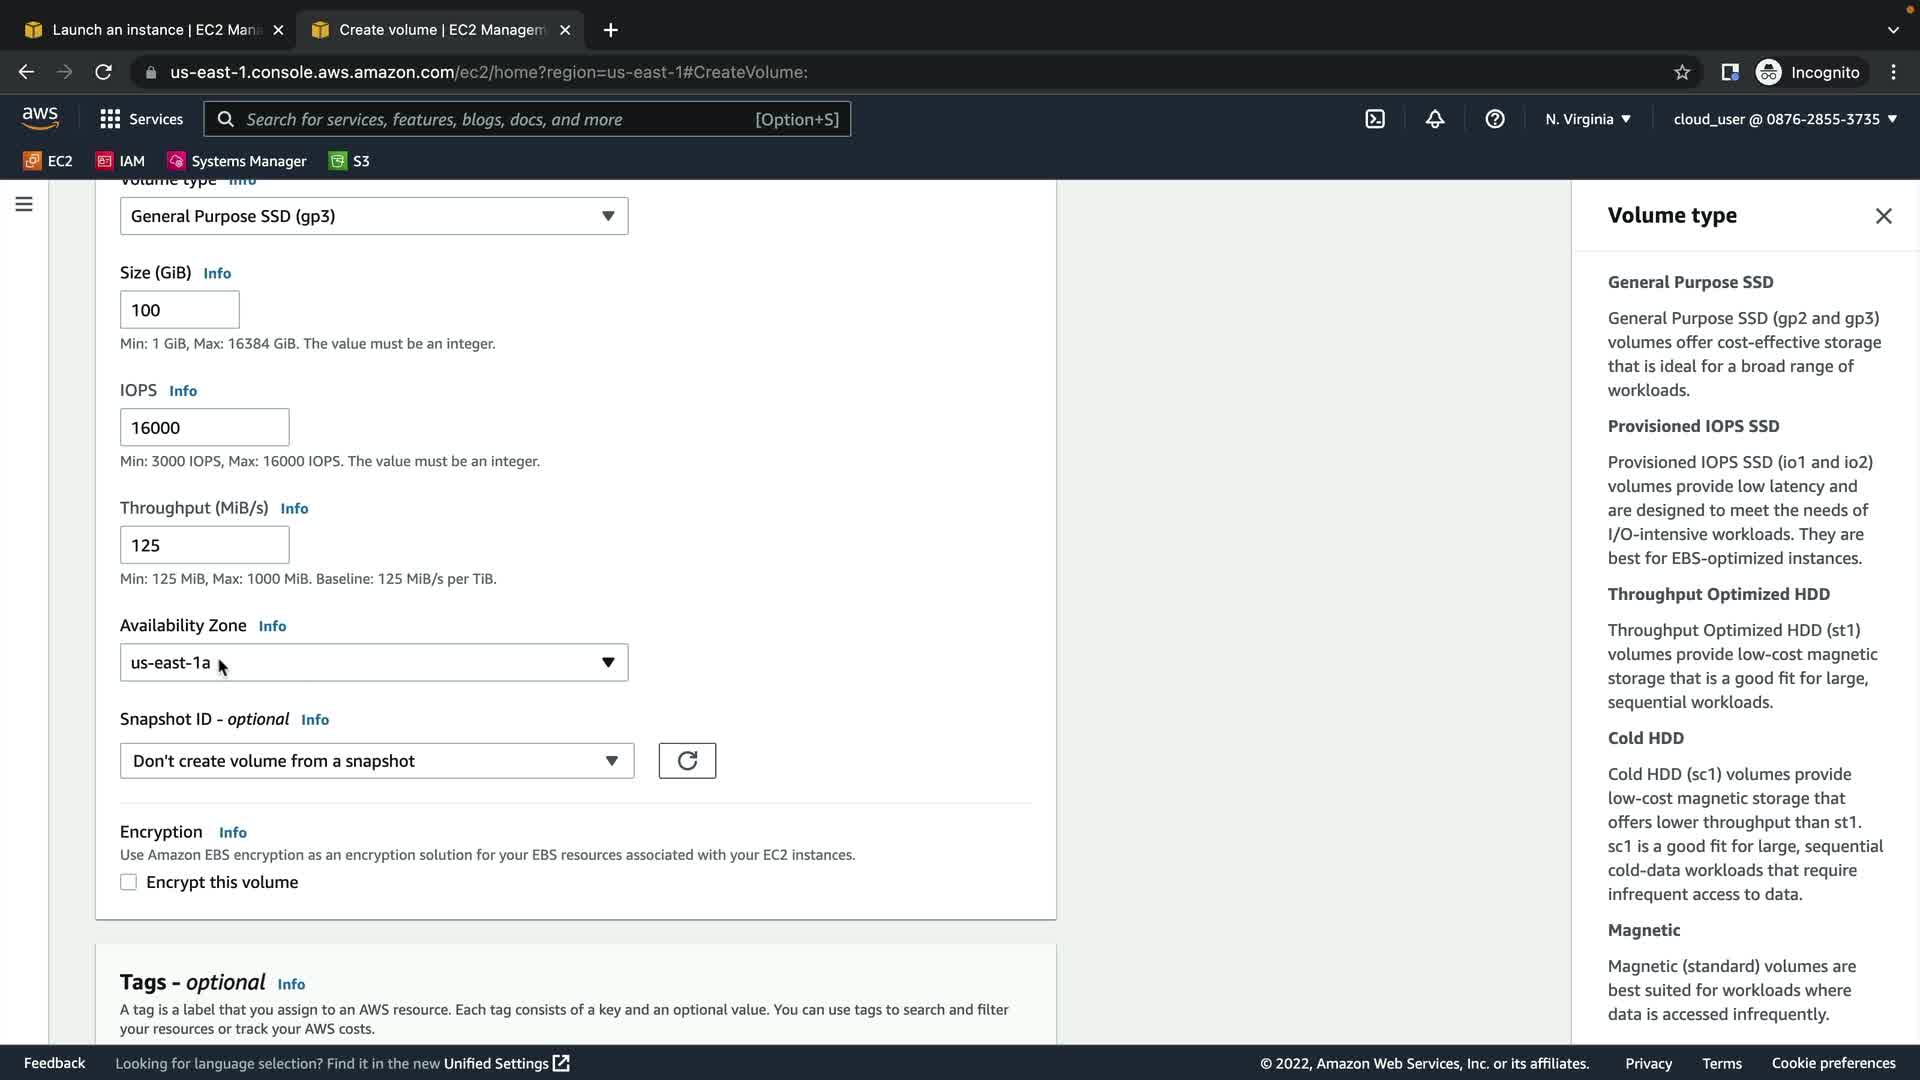
Task: Bookmark page with the star icon
Action: click(1681, 72)
